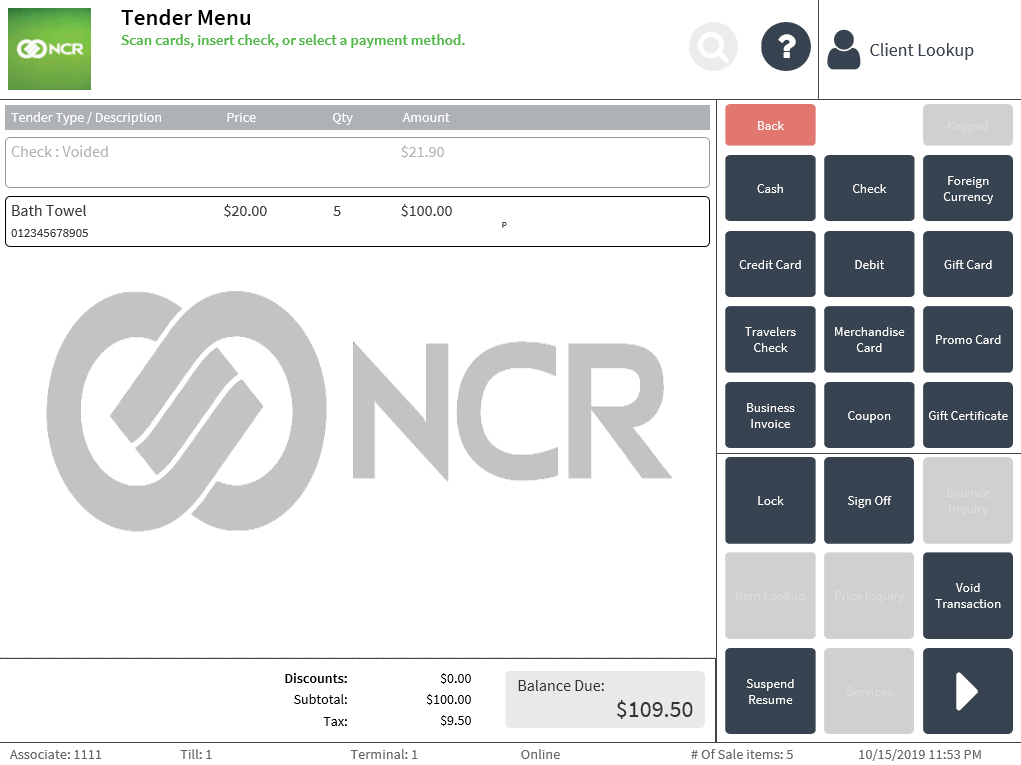1021x765 pixels.
Task: Click the date and time 10/15/2019 11:53 PM
Action: [x=919, y=754]
